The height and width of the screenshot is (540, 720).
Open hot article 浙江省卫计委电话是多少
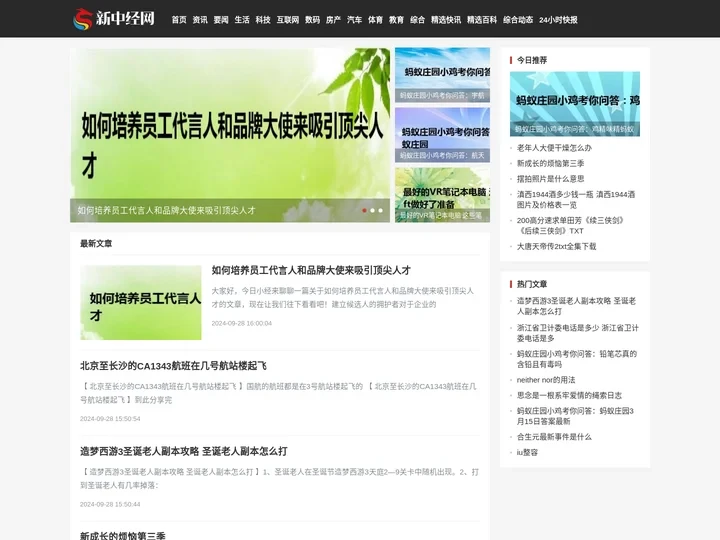pyautogui.click(x=578, y=333)
